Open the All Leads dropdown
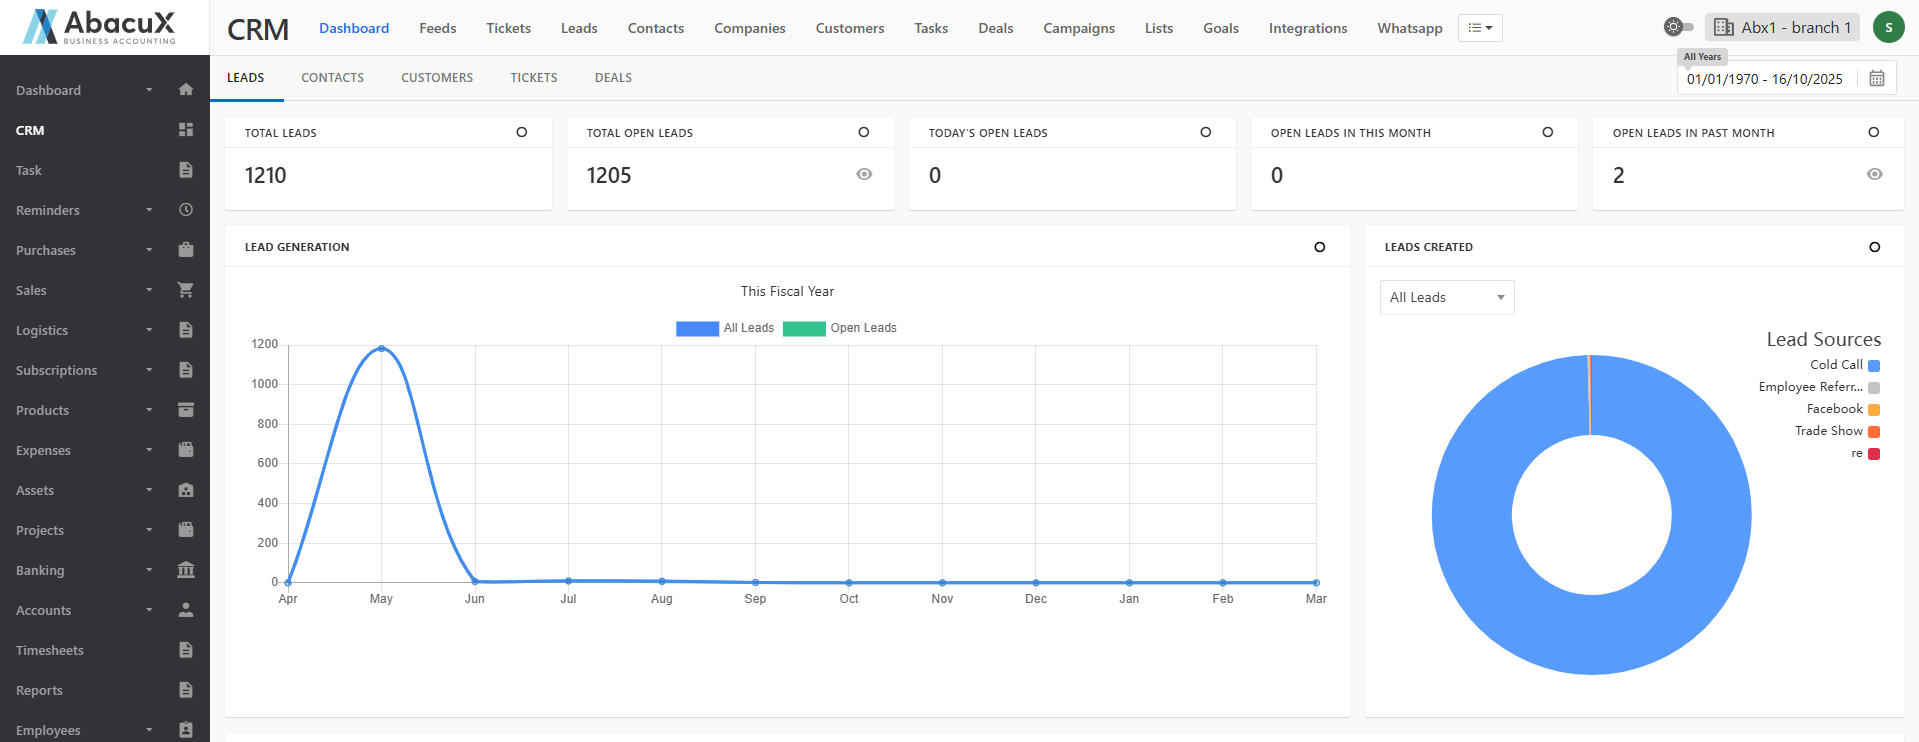The width and height of the screenshot is (1919, 742). [x=1446, y=298]
